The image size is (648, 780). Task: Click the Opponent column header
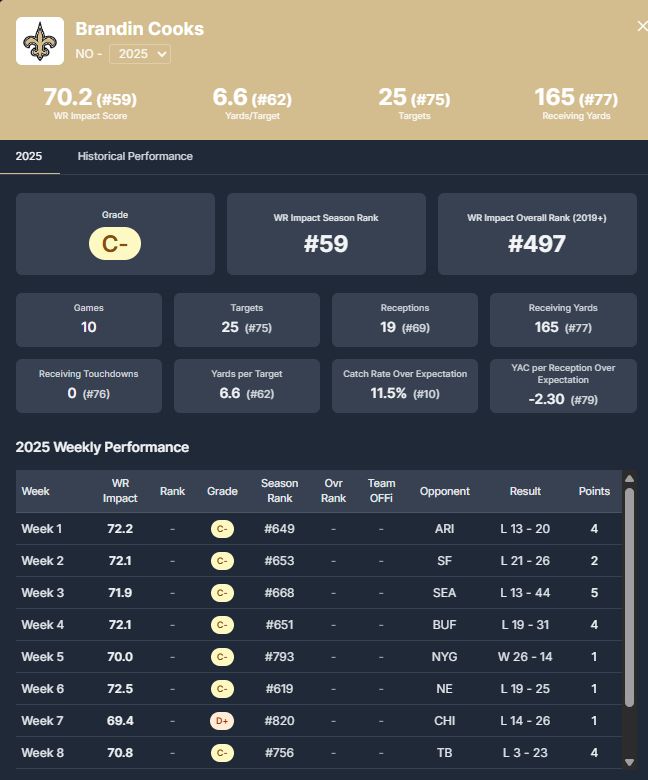444,491
